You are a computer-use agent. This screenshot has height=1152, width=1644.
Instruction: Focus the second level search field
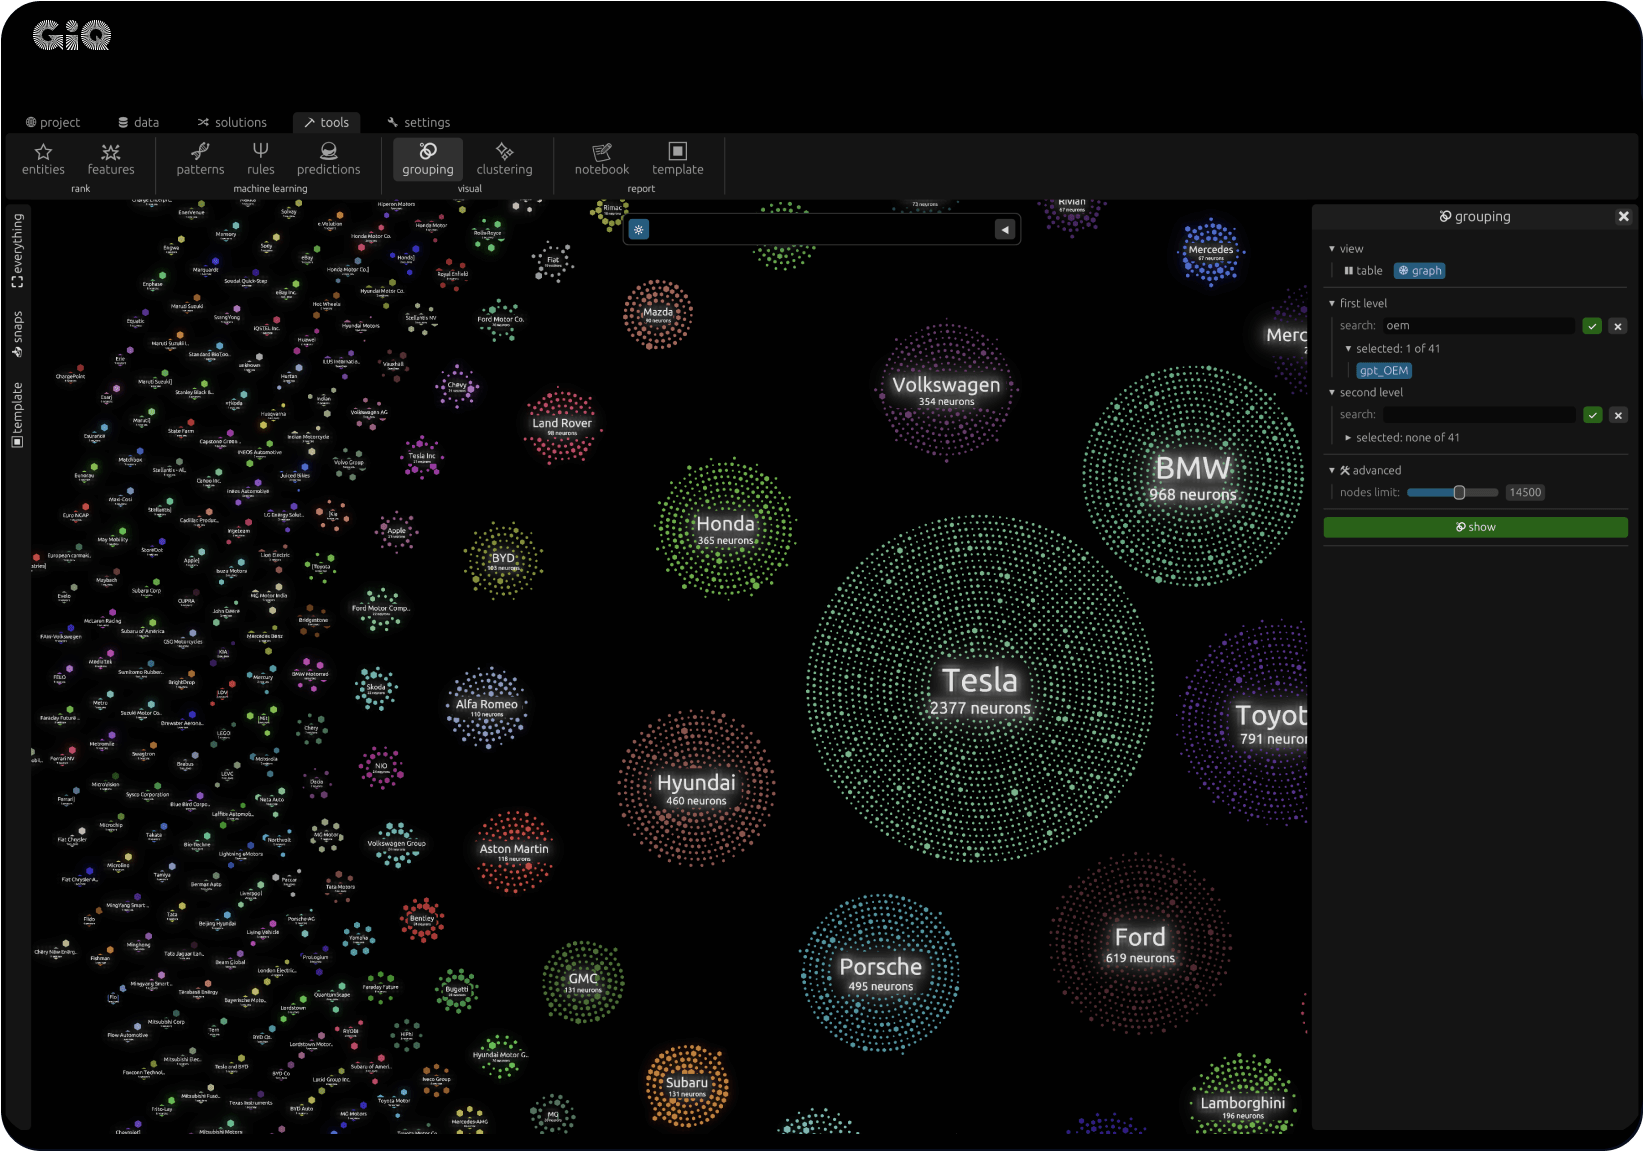[1479, 415]
